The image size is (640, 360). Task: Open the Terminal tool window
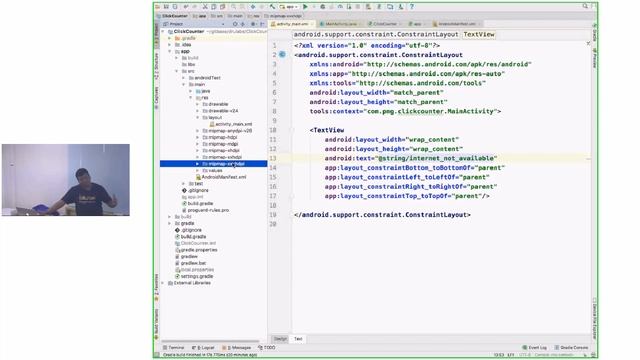tap(173, 348)
